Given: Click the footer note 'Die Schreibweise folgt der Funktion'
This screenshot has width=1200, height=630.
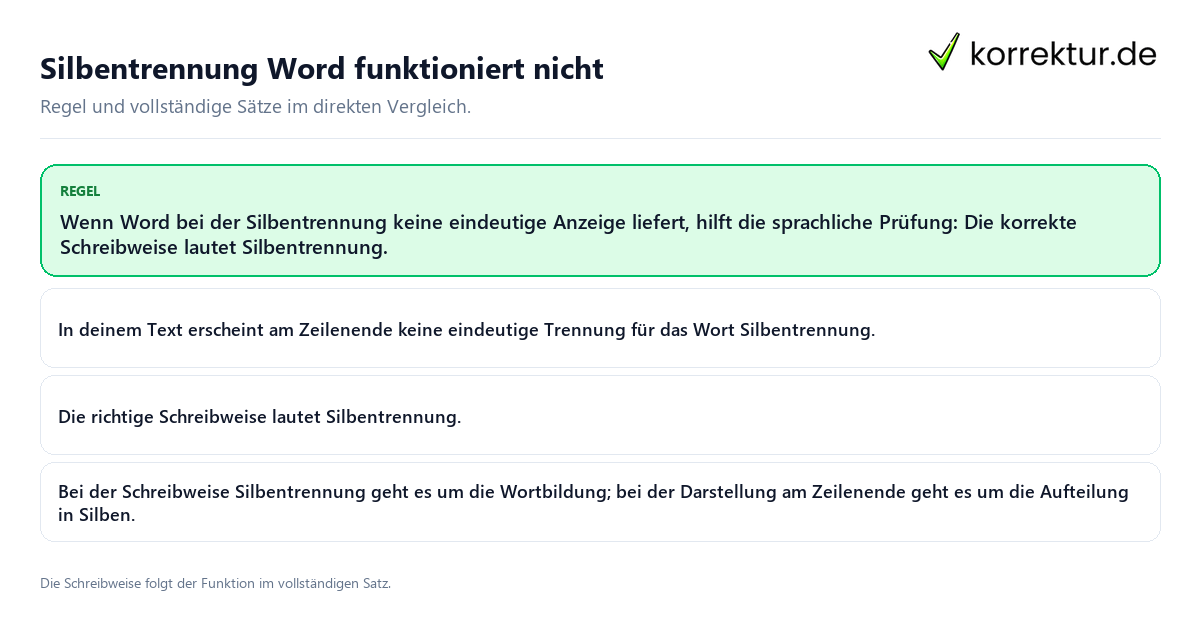Looking at the screenshot, I should 215,583.
